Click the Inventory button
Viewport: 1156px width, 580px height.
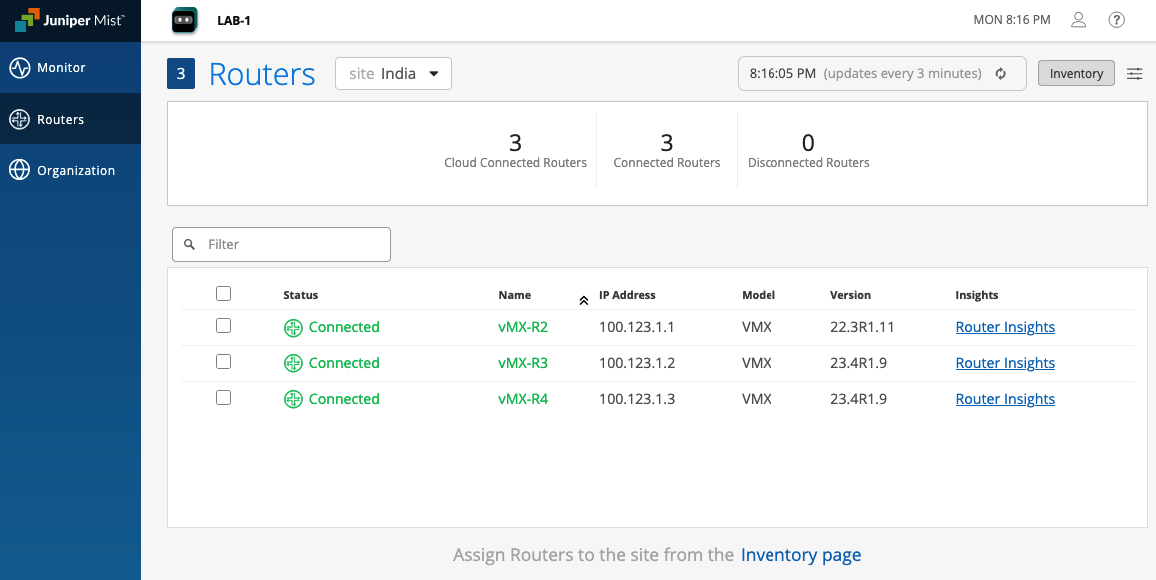click(1076, 74)
